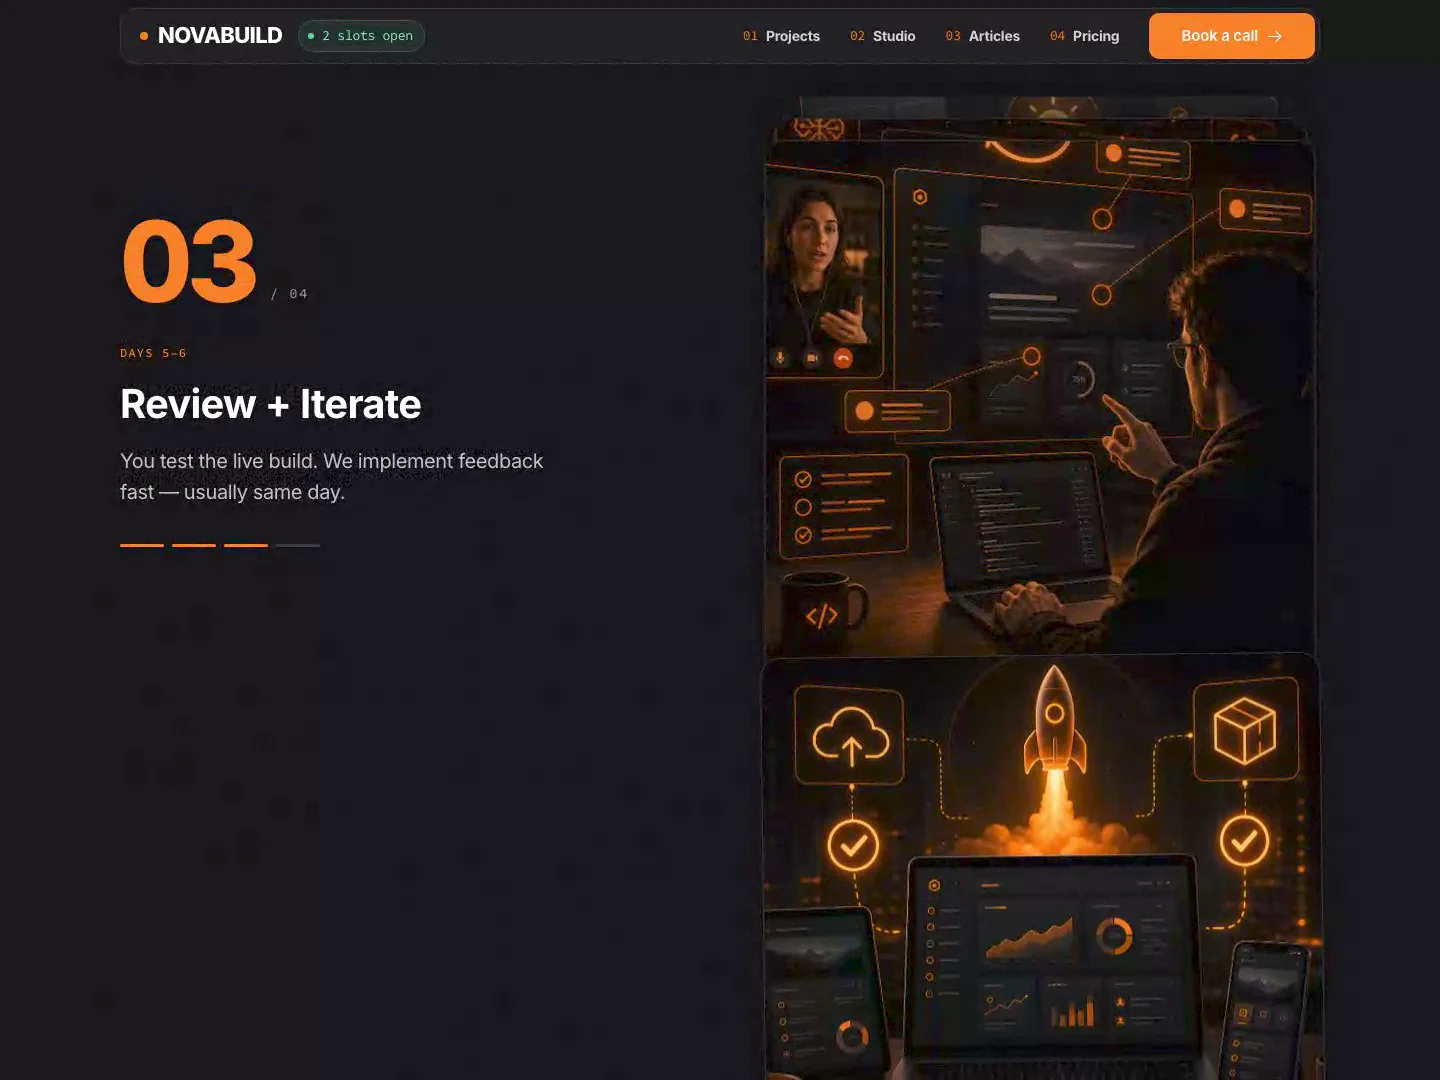This screenshot has width=1440, height=1080.
Task: Click the arrow icon in Book a call
Action: pyautogui.click(x=1275, y=36)
